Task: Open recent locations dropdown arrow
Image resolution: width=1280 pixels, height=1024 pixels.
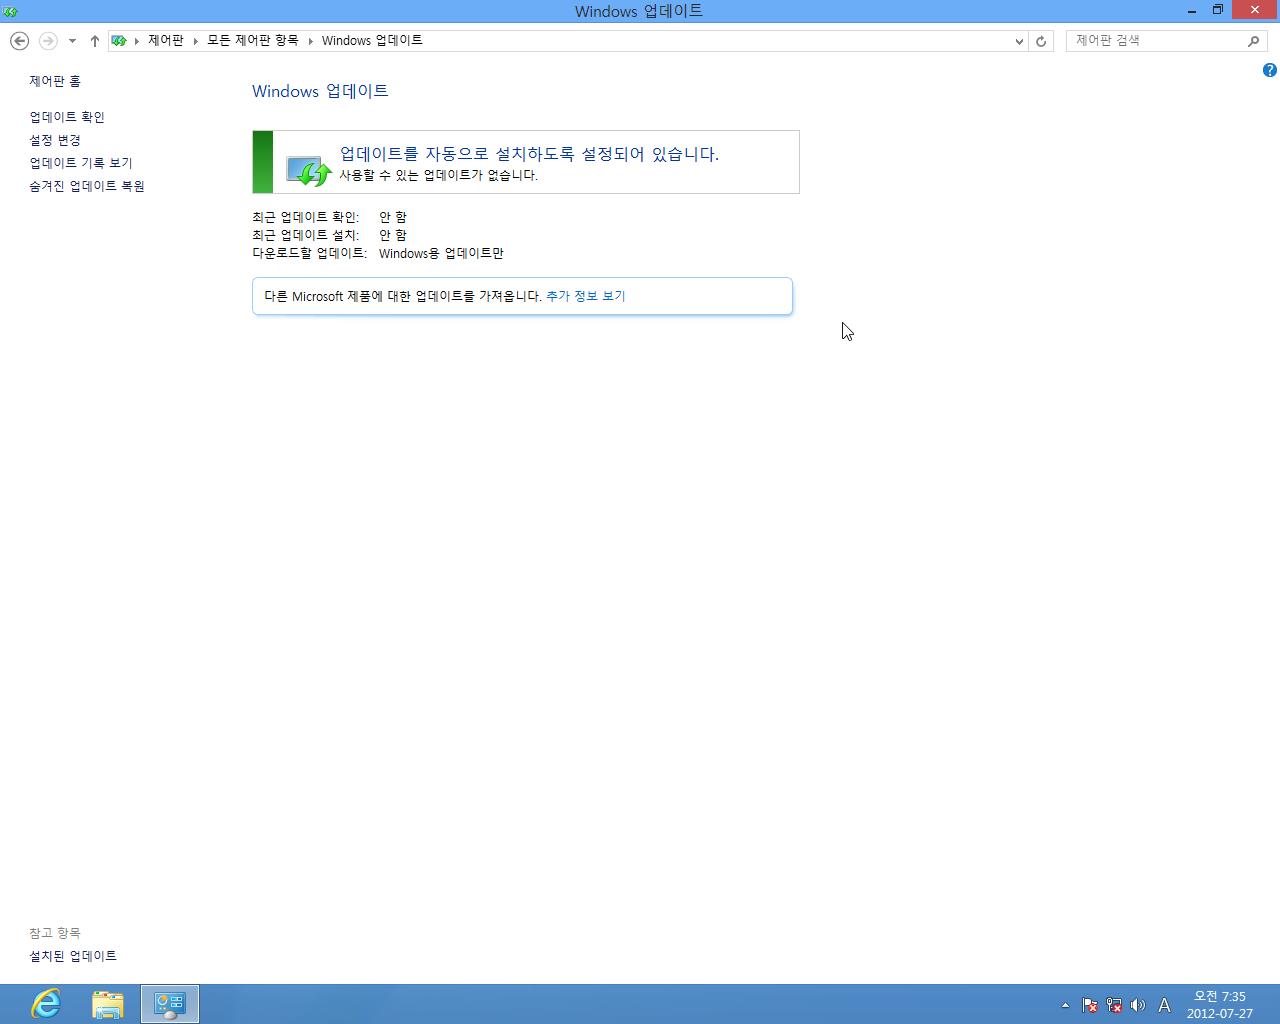Action: [72, 41]
